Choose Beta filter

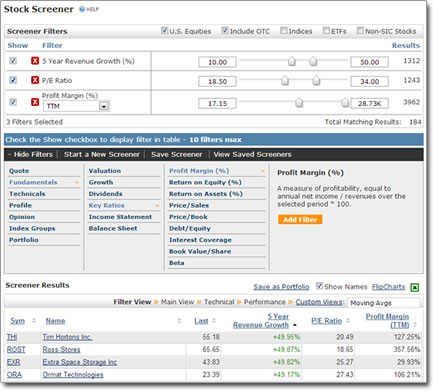(177, 263)
